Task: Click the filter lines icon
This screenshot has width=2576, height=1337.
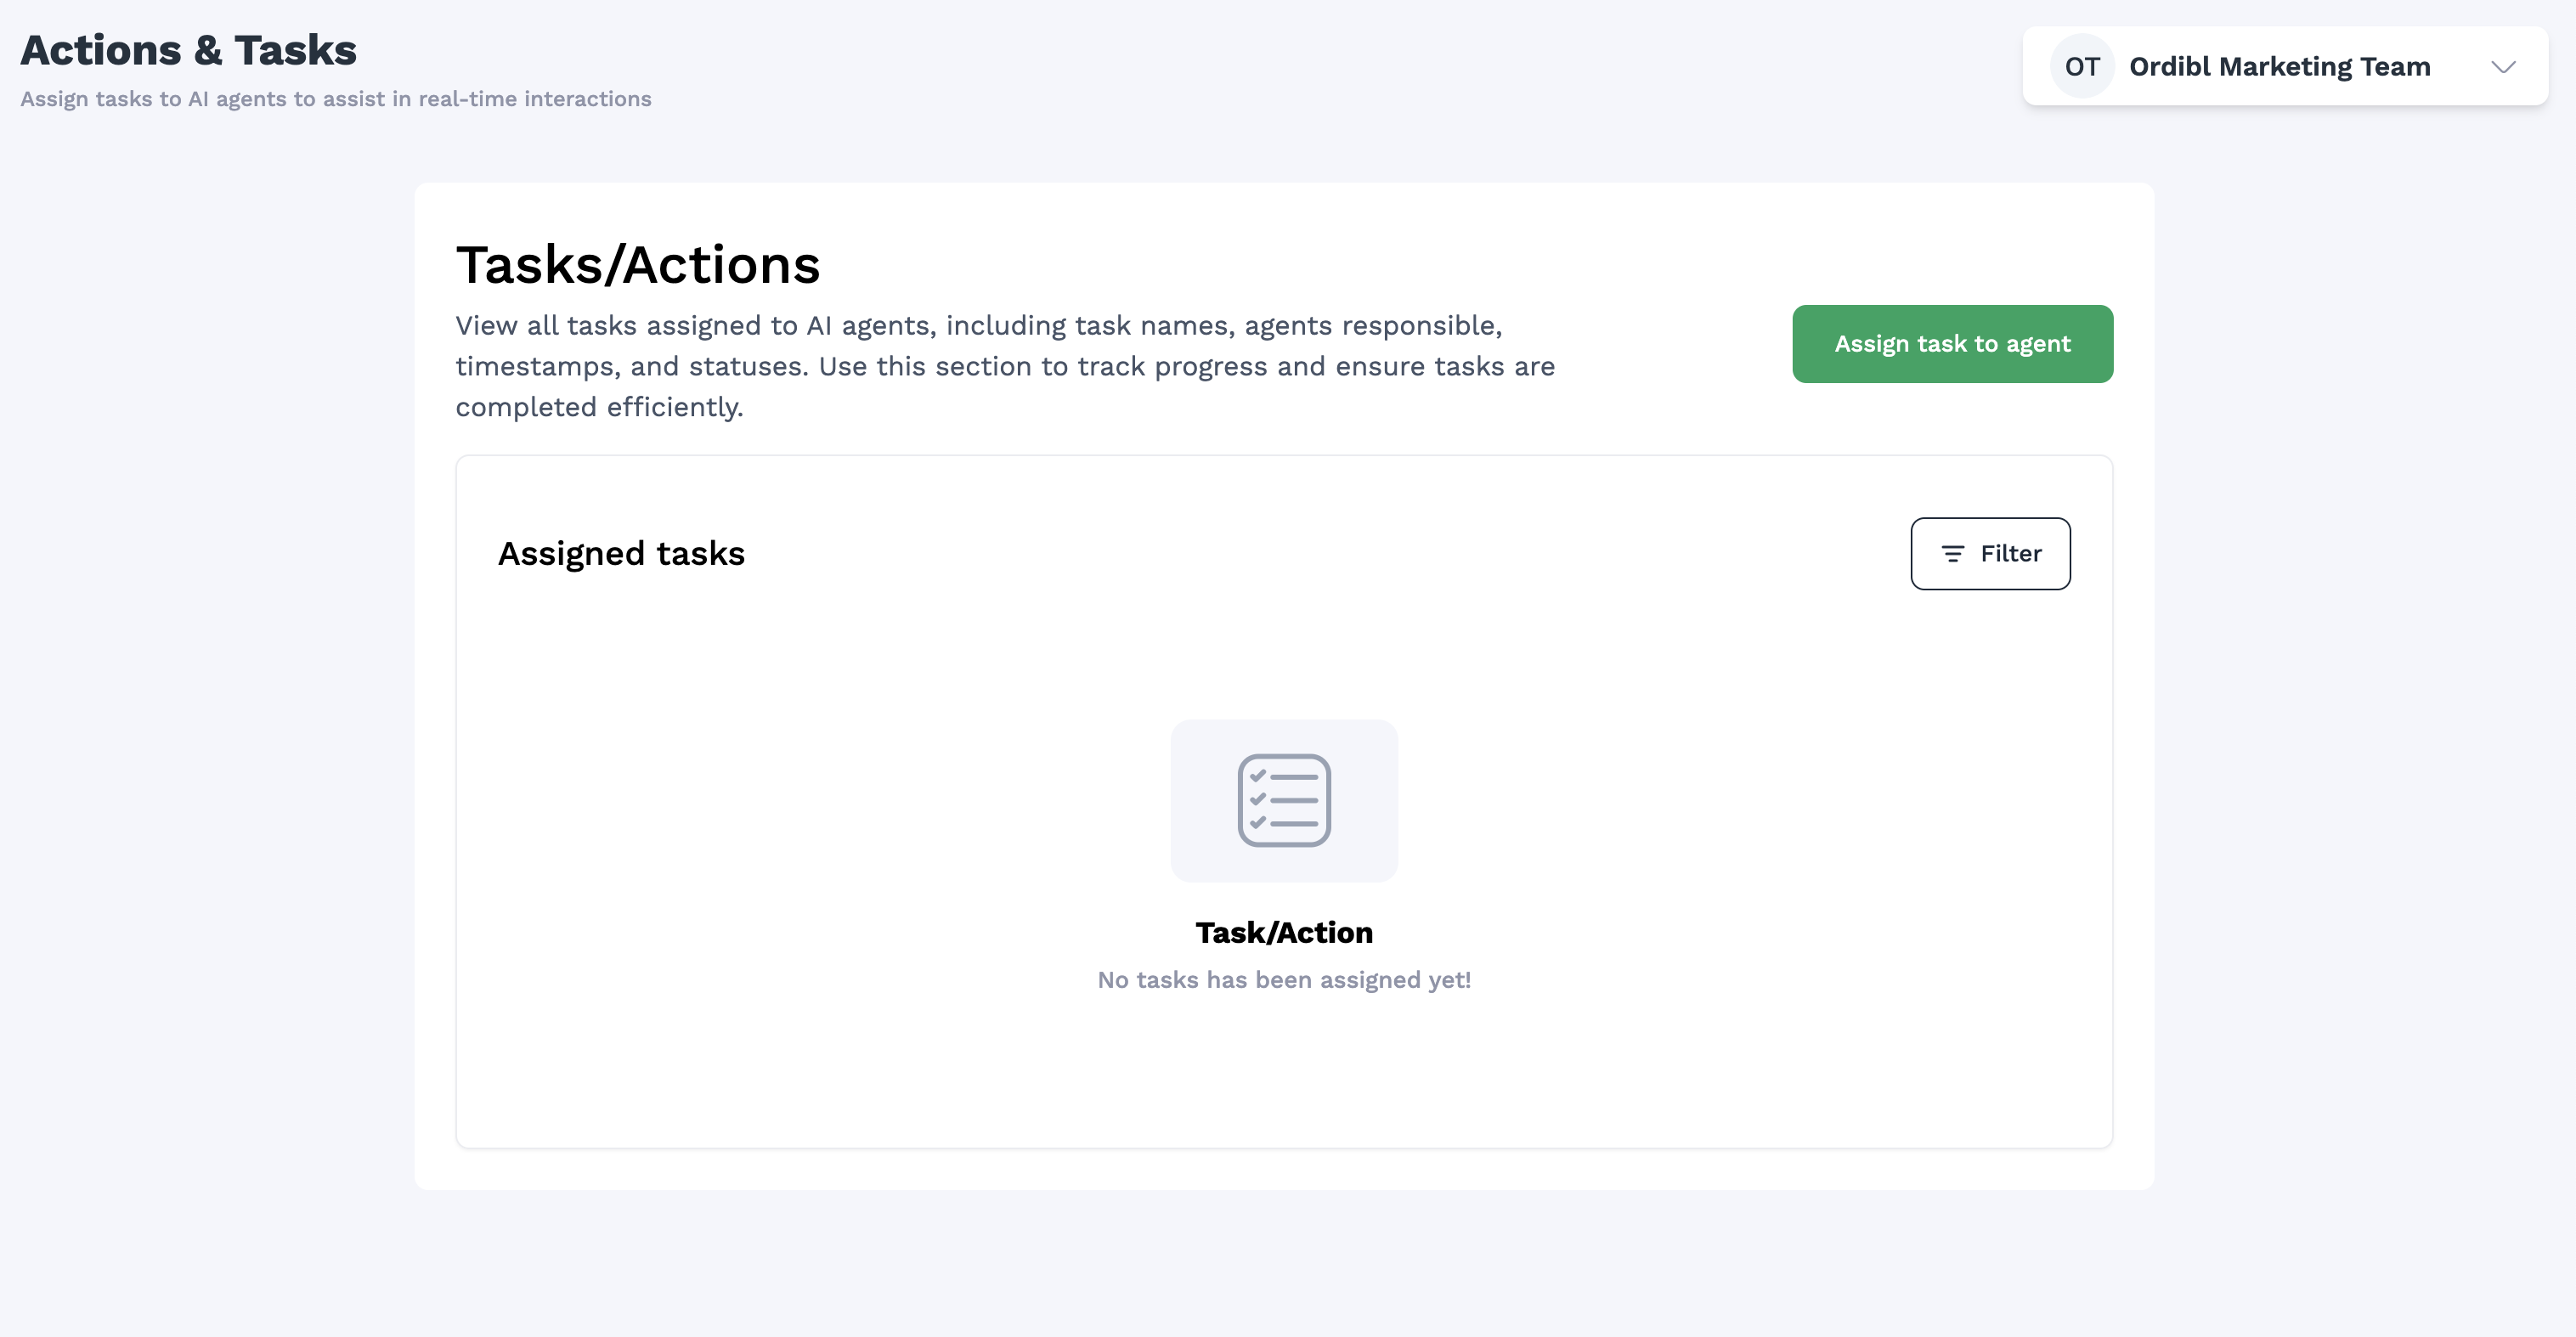Action: 1952,554
